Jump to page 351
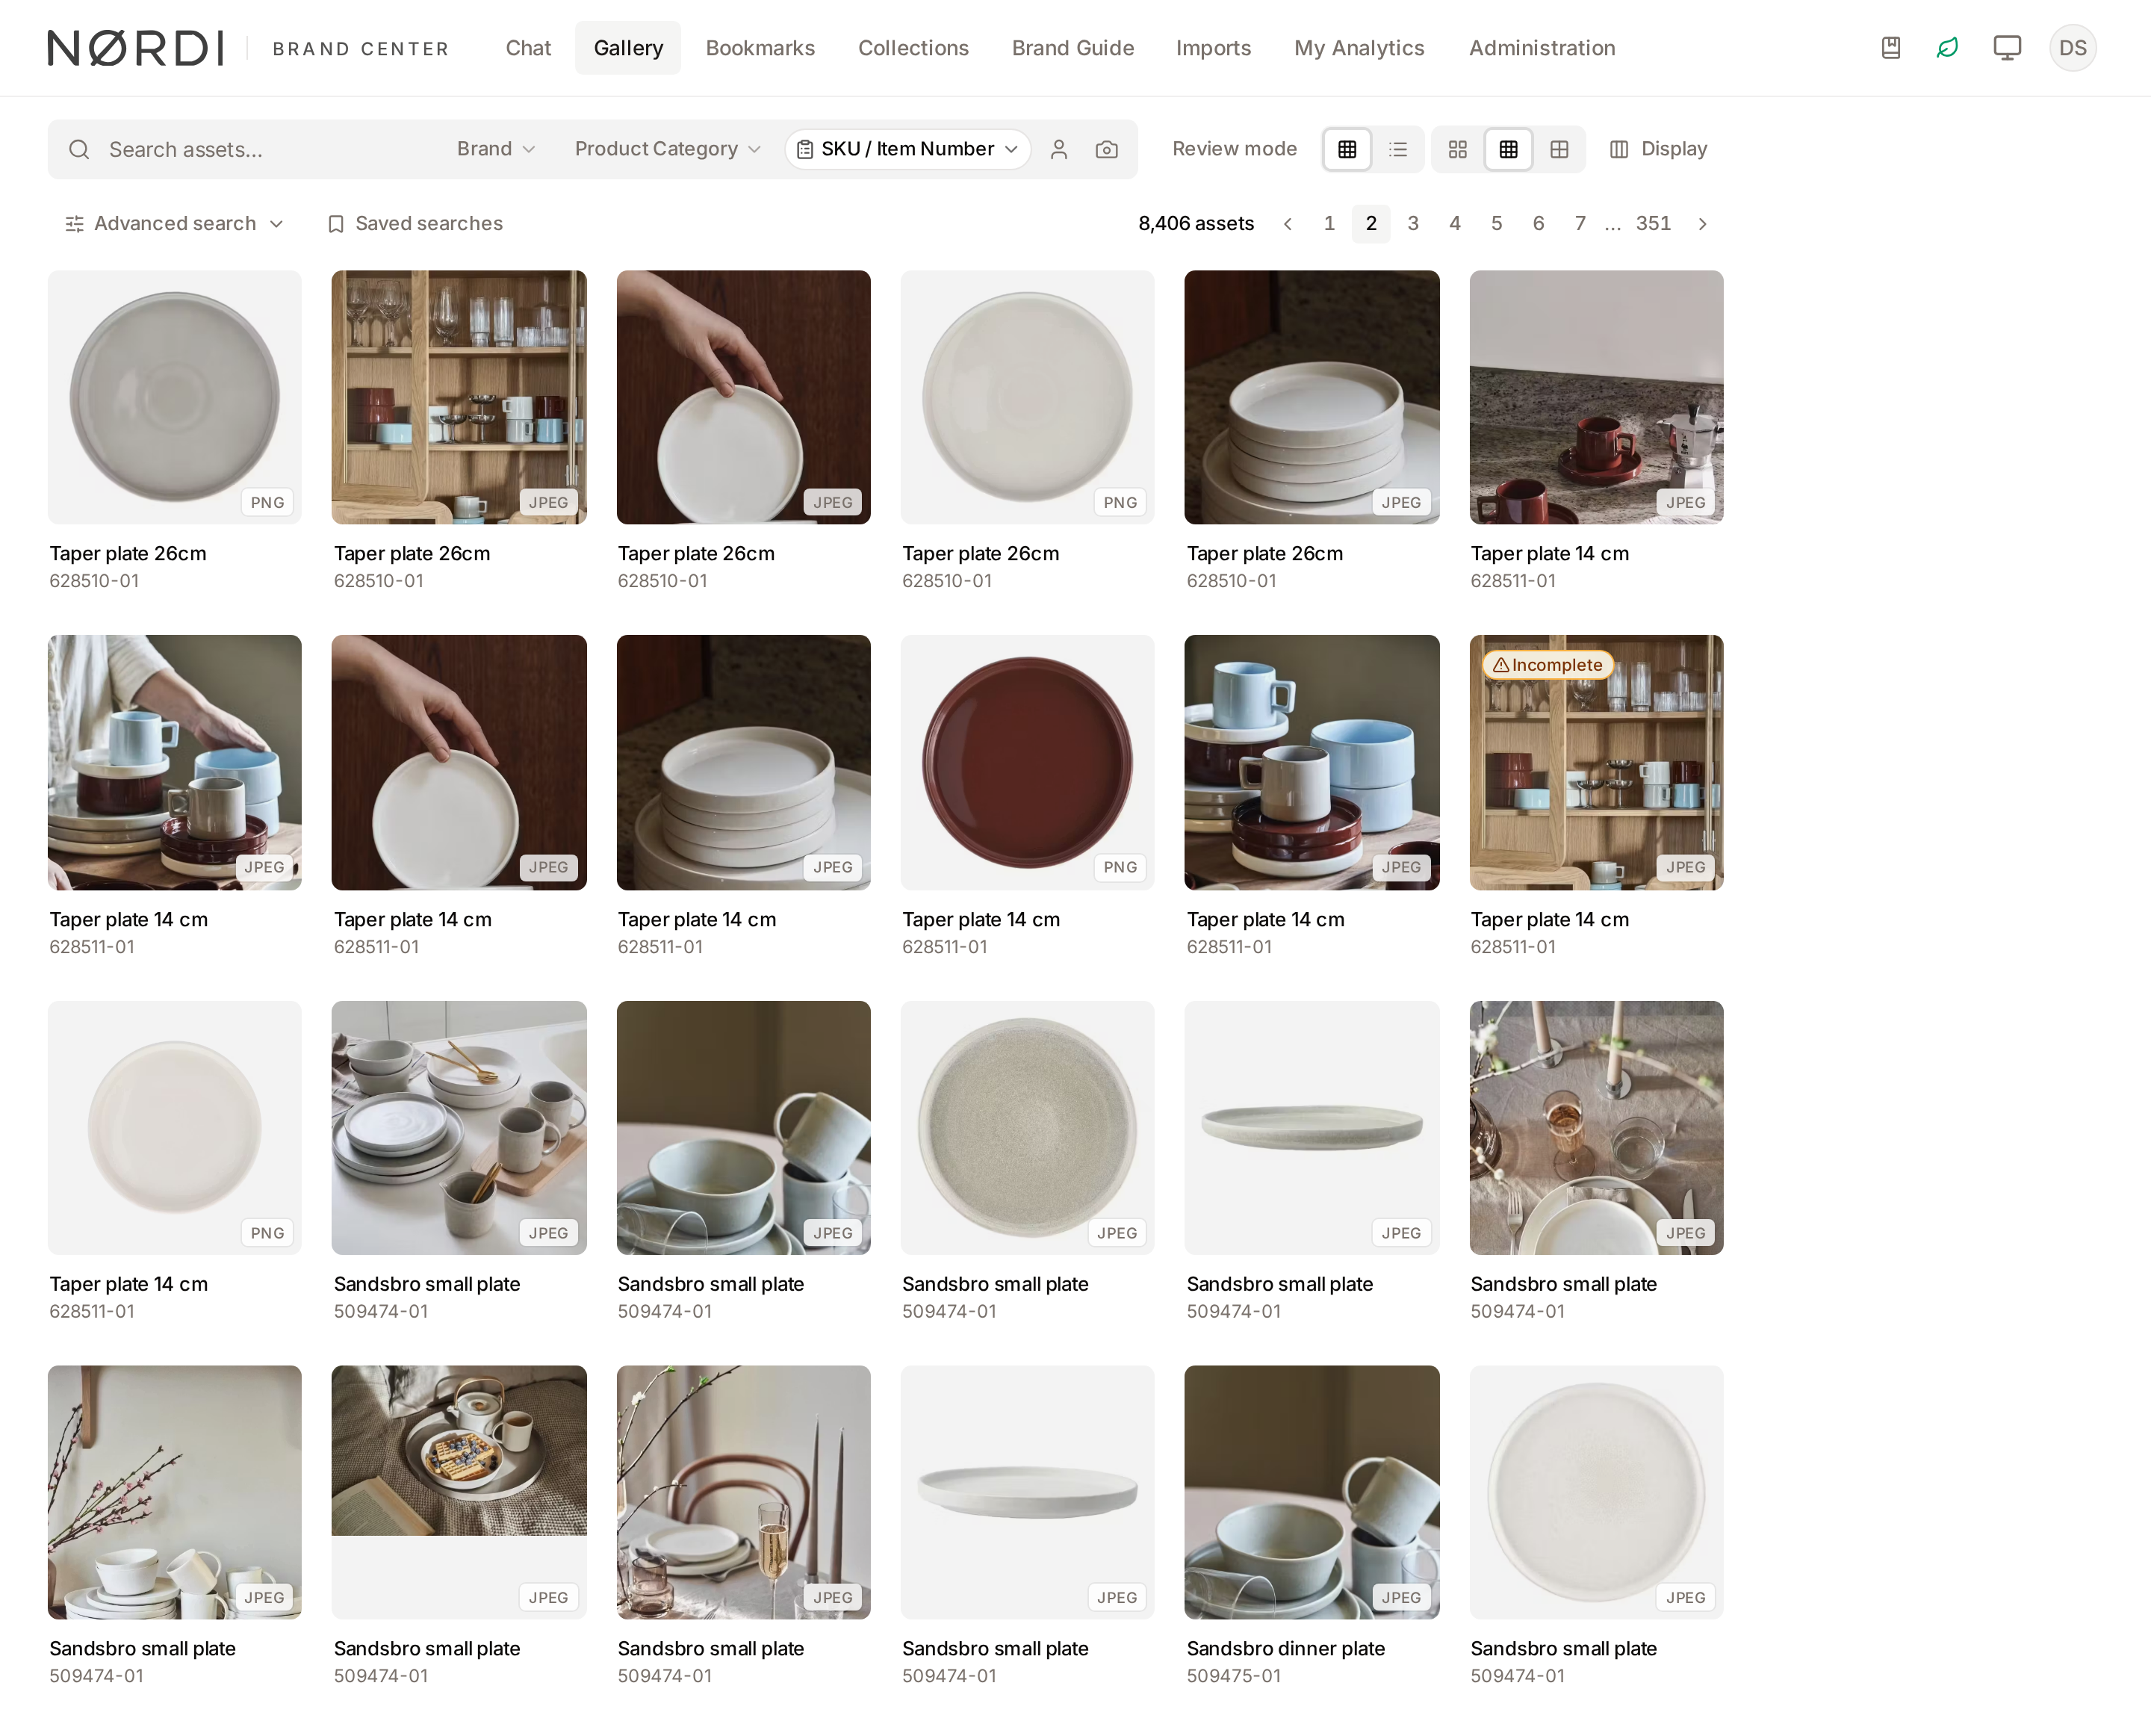The width and height of the screenshot is (2151, 1736). coord(1653,224)
